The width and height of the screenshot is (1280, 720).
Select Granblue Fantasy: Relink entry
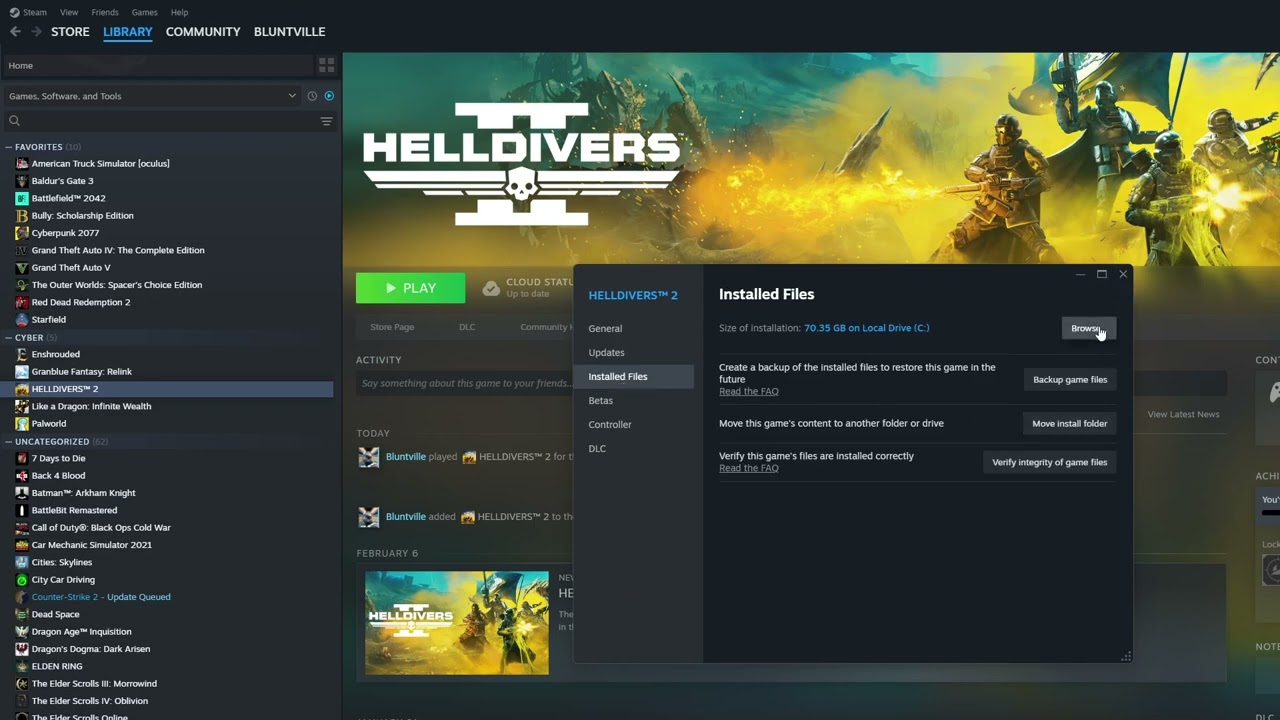[82, 372]
